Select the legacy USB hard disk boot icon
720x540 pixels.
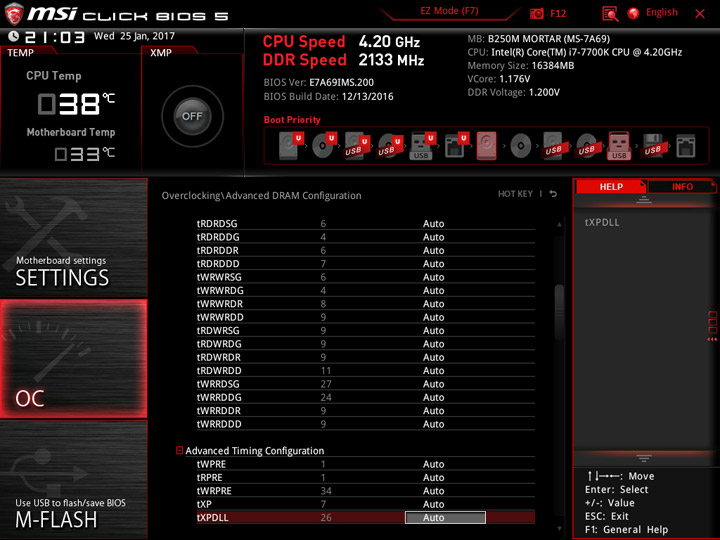[554, 146]
